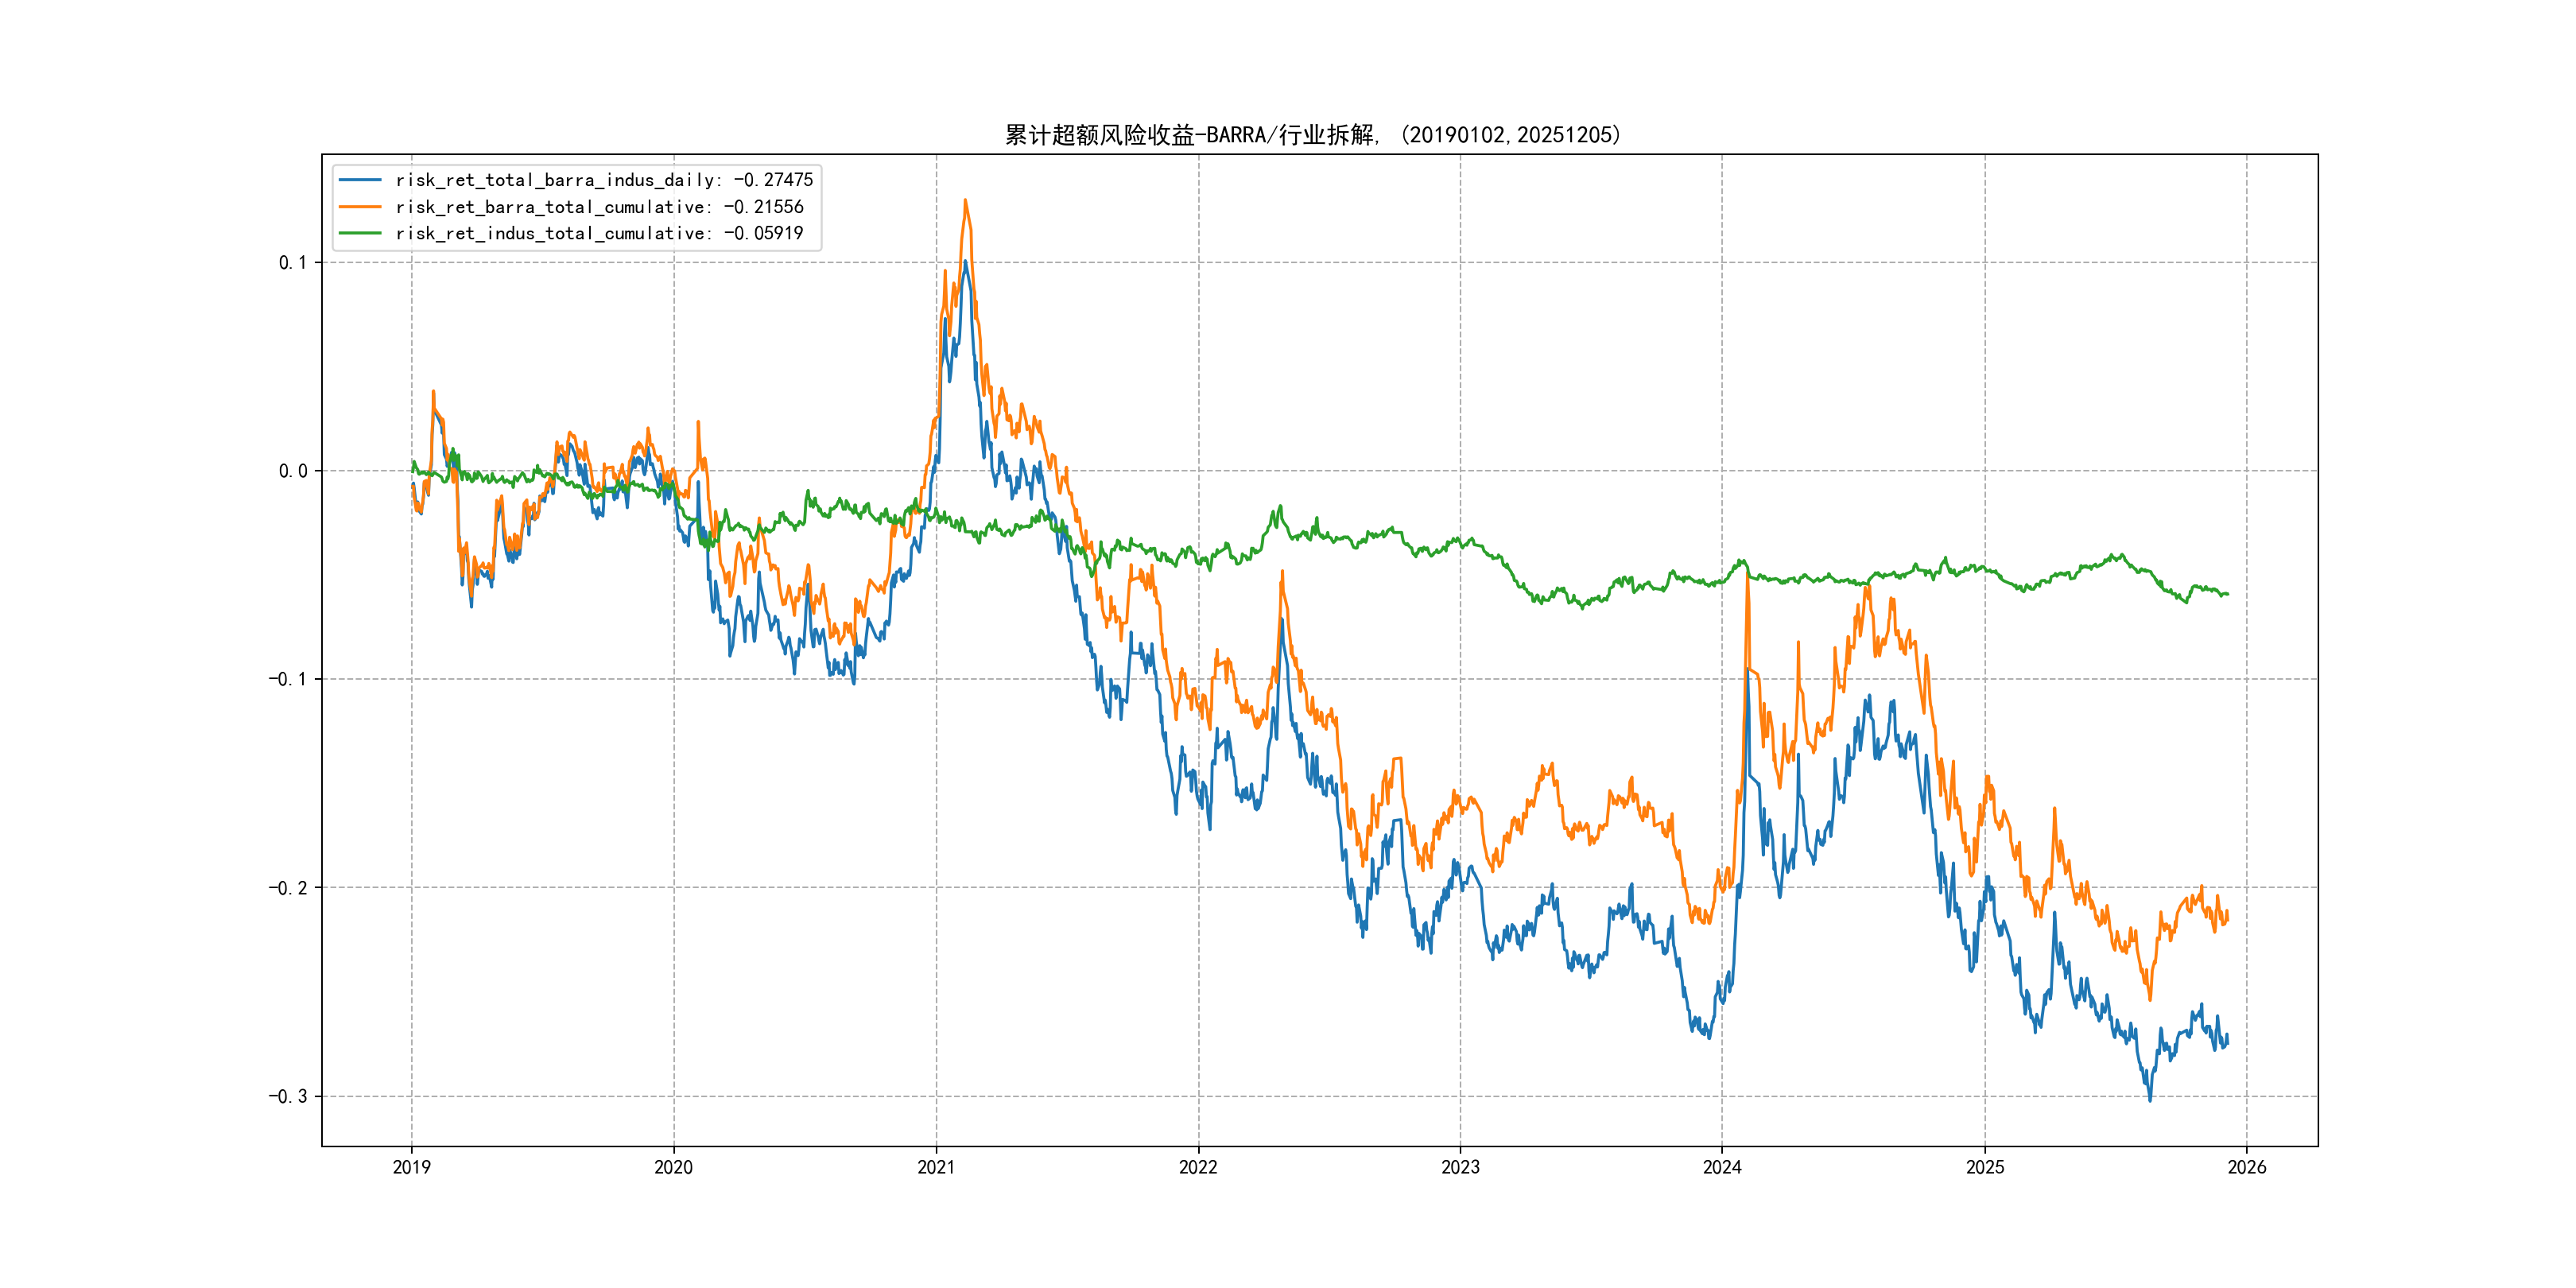Screen dimensions: 2576x1288
Task: Click the blue legend line swatch
Action: click(x=360, y=180)
